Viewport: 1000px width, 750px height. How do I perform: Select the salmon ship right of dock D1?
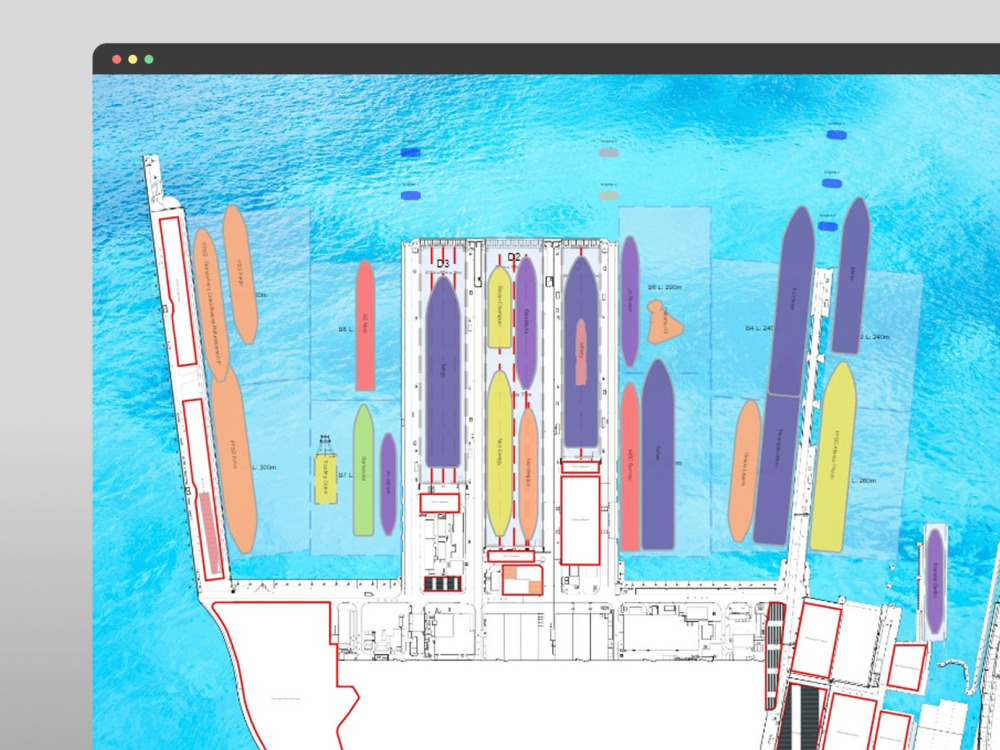click(629, 466)
